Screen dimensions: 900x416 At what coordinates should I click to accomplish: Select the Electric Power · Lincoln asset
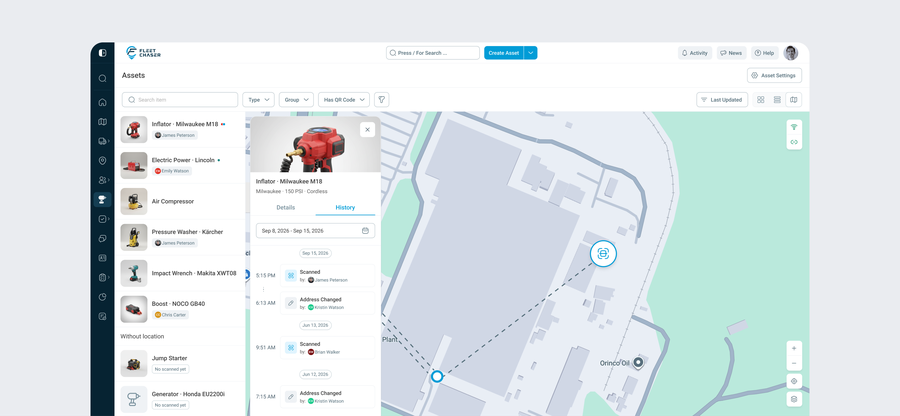(180, 165)
